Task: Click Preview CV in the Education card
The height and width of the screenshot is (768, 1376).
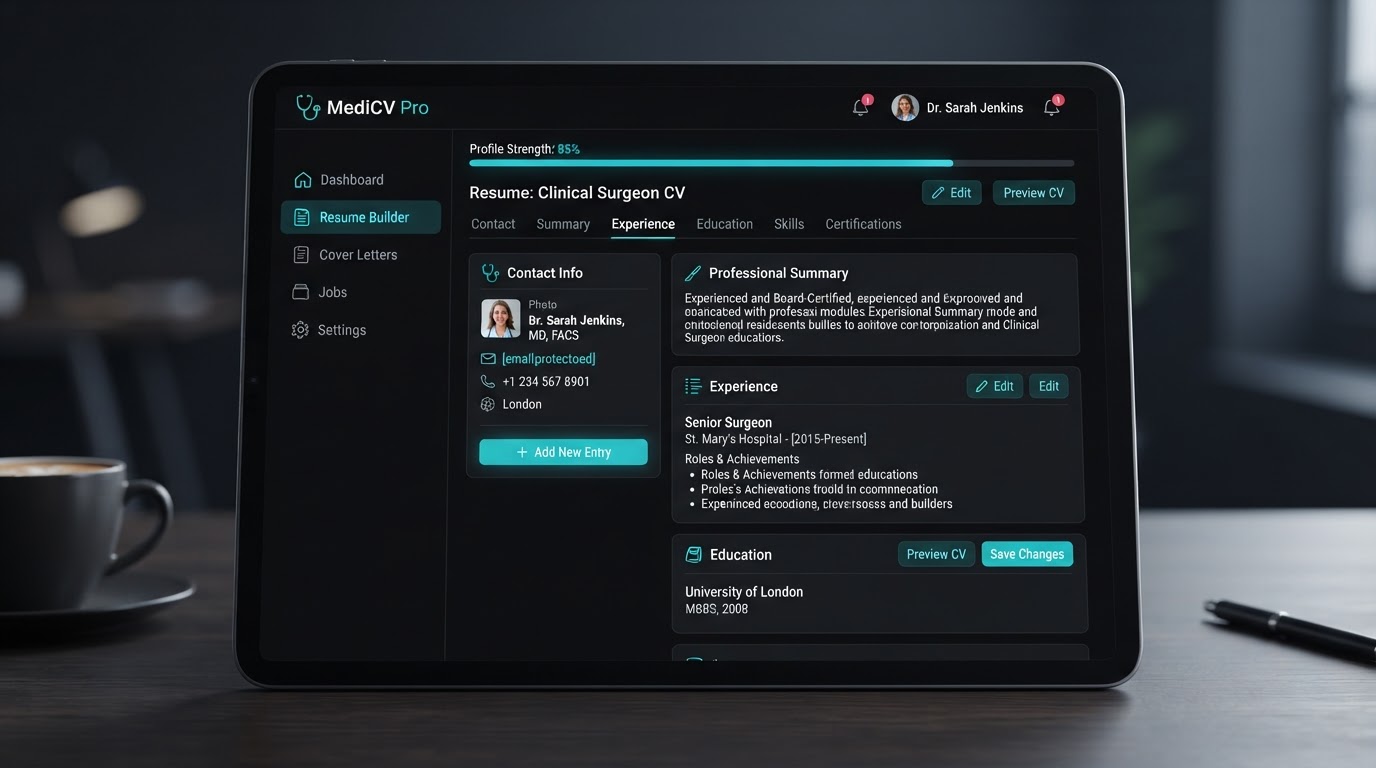Action: [x=936, y=554]
